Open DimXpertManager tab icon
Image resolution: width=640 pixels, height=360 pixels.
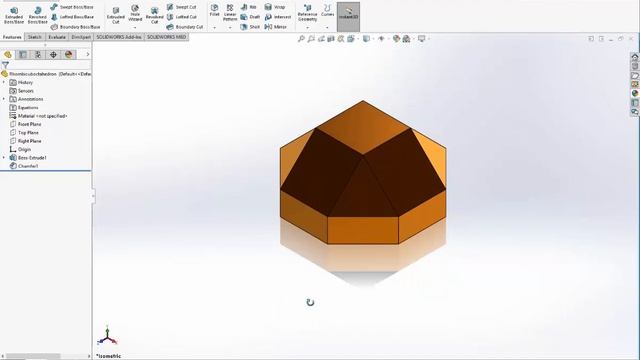(53, 54)
